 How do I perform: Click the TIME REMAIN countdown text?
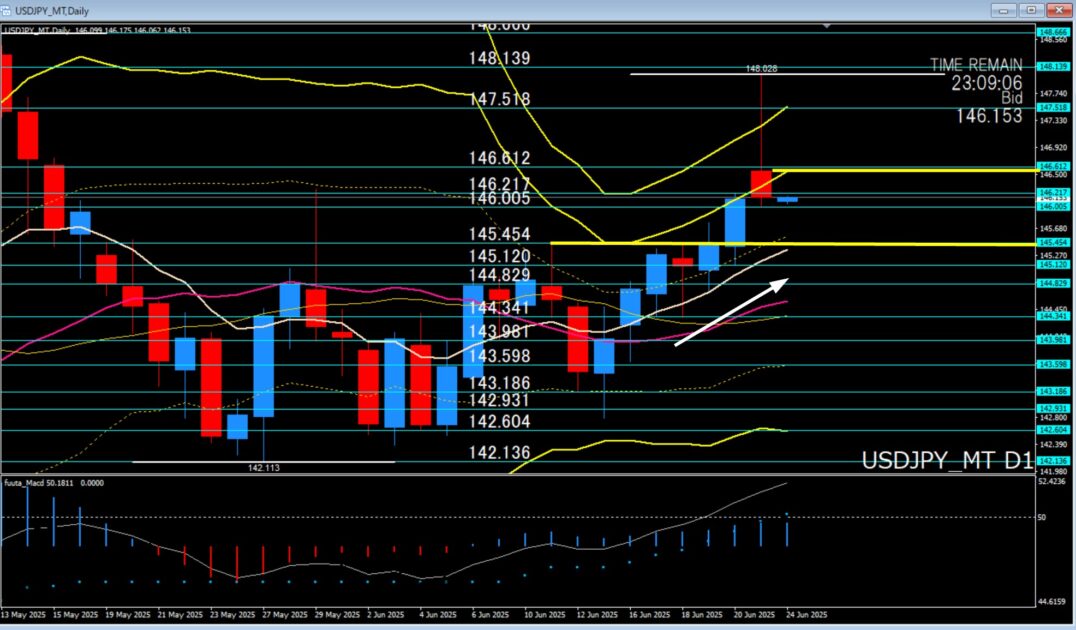[976, 65]
